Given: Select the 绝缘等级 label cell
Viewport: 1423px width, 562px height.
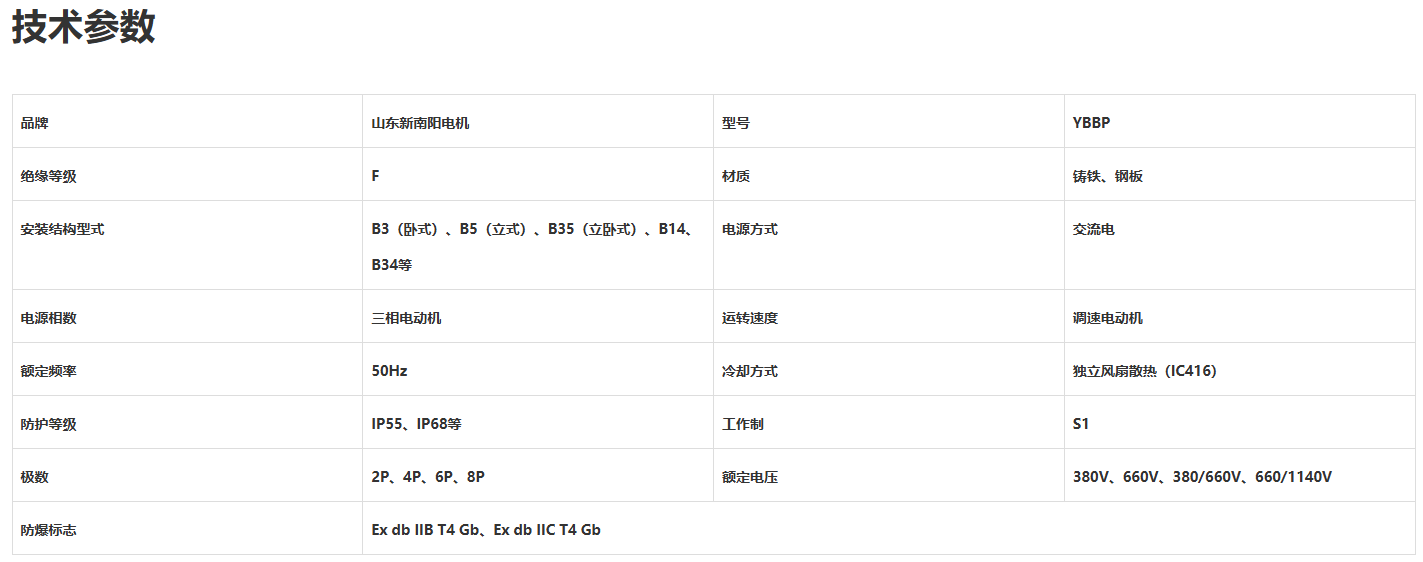Looking at the screenshot, I should (187, 175).
